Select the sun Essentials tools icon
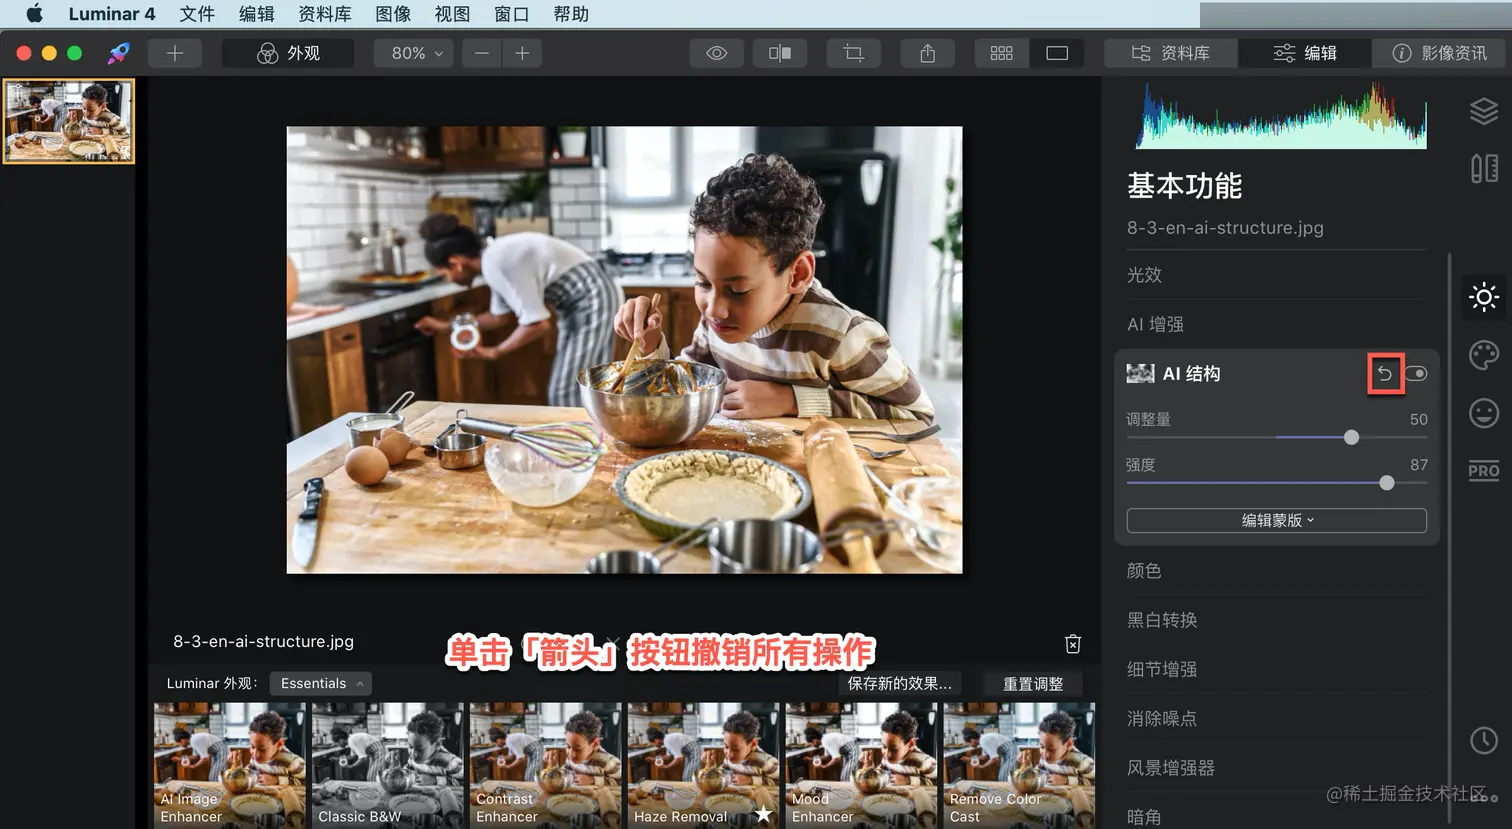Viewport: 1512px width, 829px height. pos(1484,297)
